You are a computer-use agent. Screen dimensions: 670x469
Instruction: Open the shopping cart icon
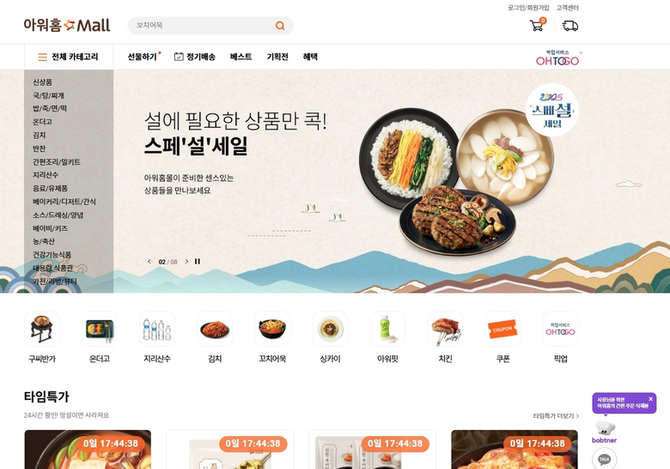click(x=537, y=26)
